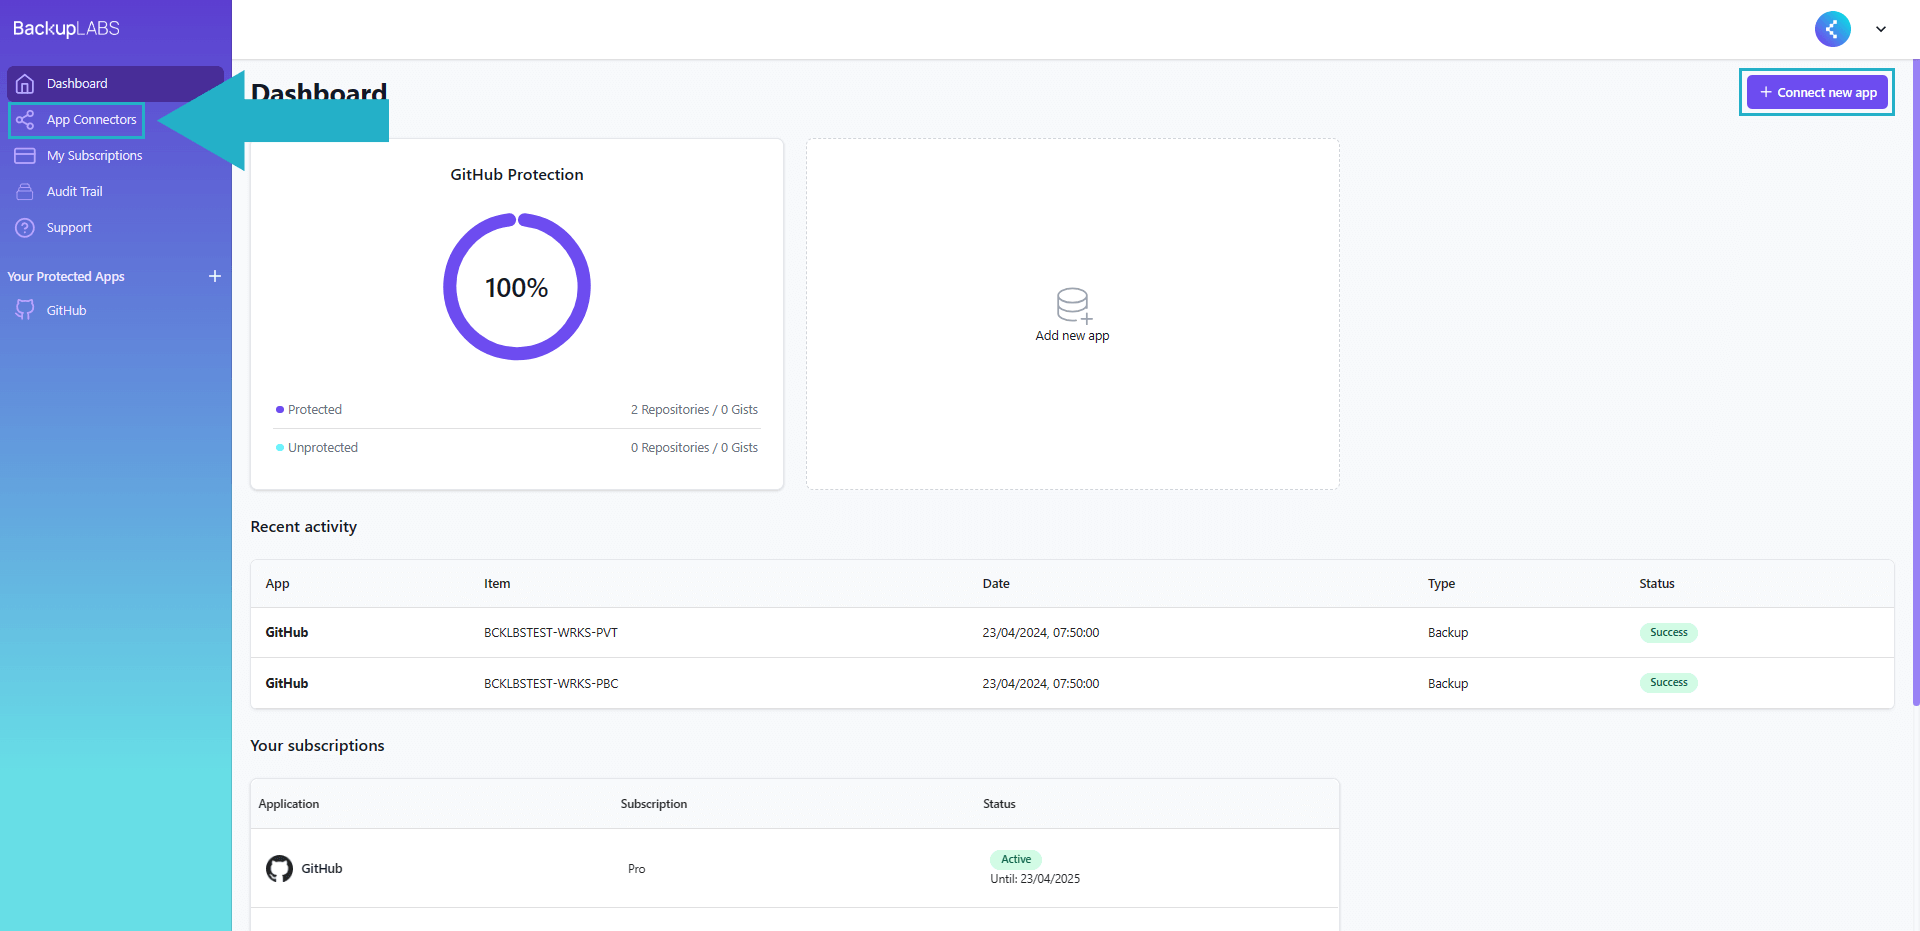Screen dimensions: 1920x931
Task: Click Add new app label
Action: (1072, 336)
